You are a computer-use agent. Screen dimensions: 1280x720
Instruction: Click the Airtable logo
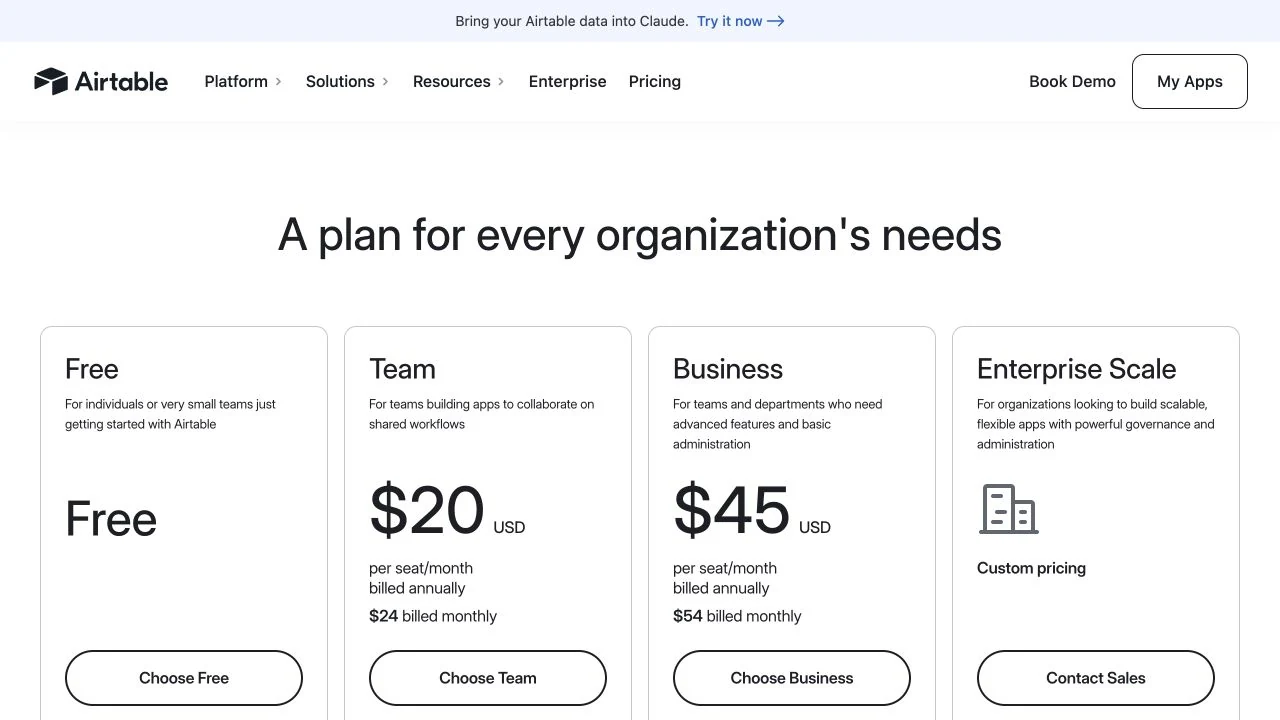pyautogui.click(x=101, y=81)
